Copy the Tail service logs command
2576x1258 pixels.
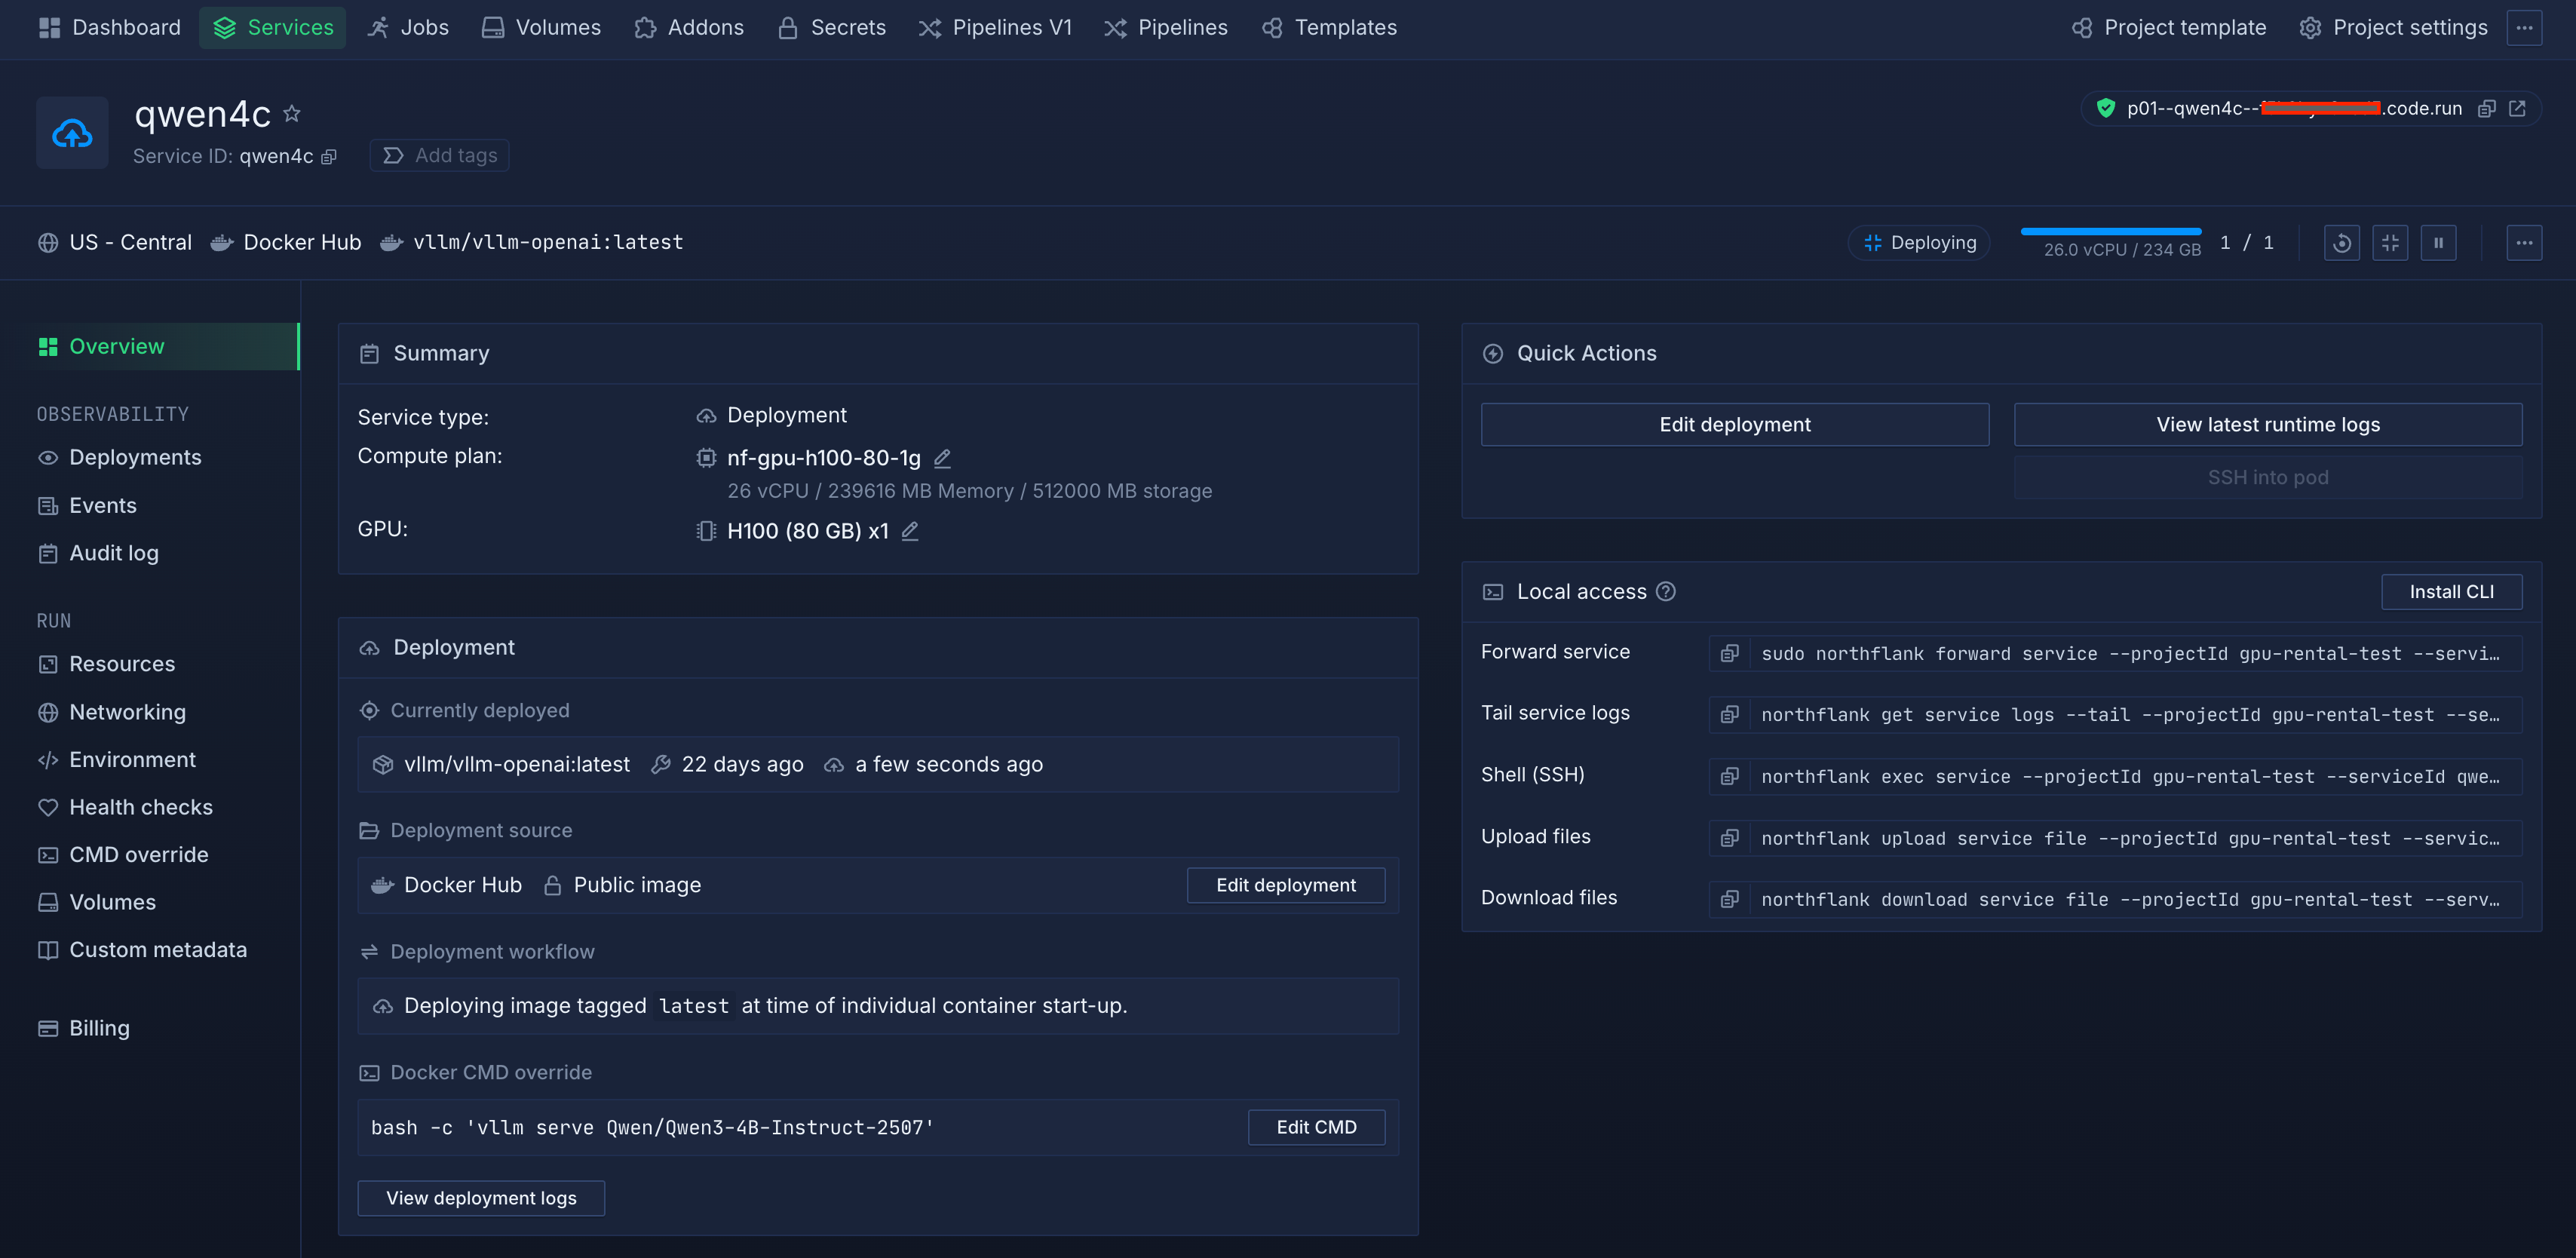tap(1729, 714)
